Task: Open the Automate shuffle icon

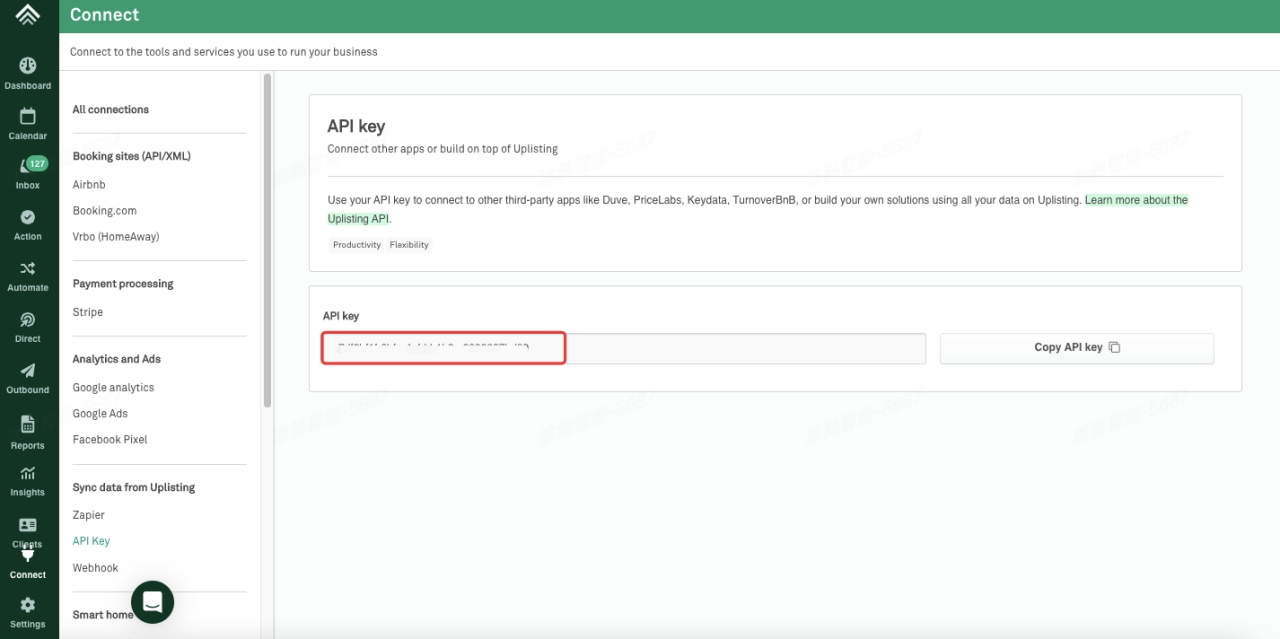Action: click(28, 275)
